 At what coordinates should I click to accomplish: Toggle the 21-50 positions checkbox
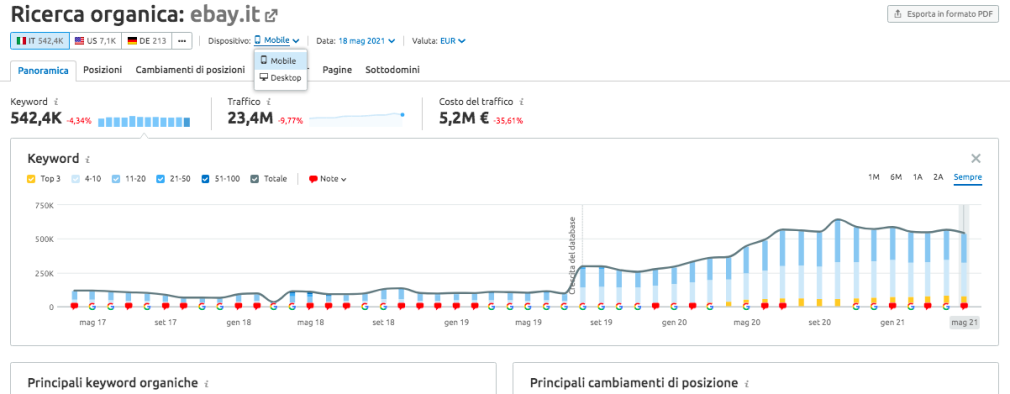click(x=160, y=179)
